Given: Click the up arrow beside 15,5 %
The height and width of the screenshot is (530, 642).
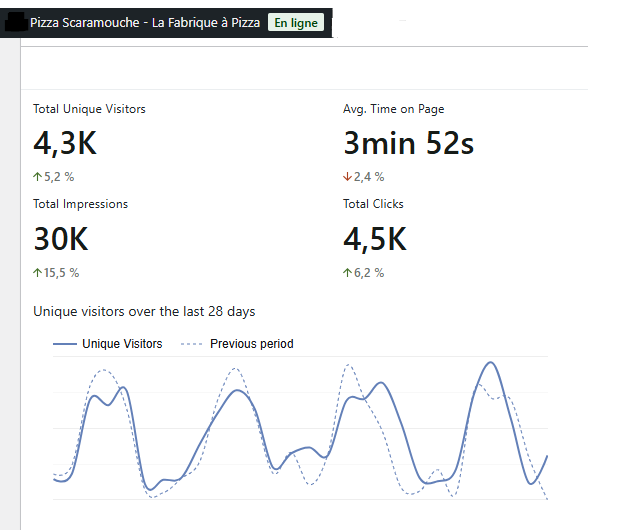Looking at the screenshot, I should pyautogui.click(x=38, y=272).
